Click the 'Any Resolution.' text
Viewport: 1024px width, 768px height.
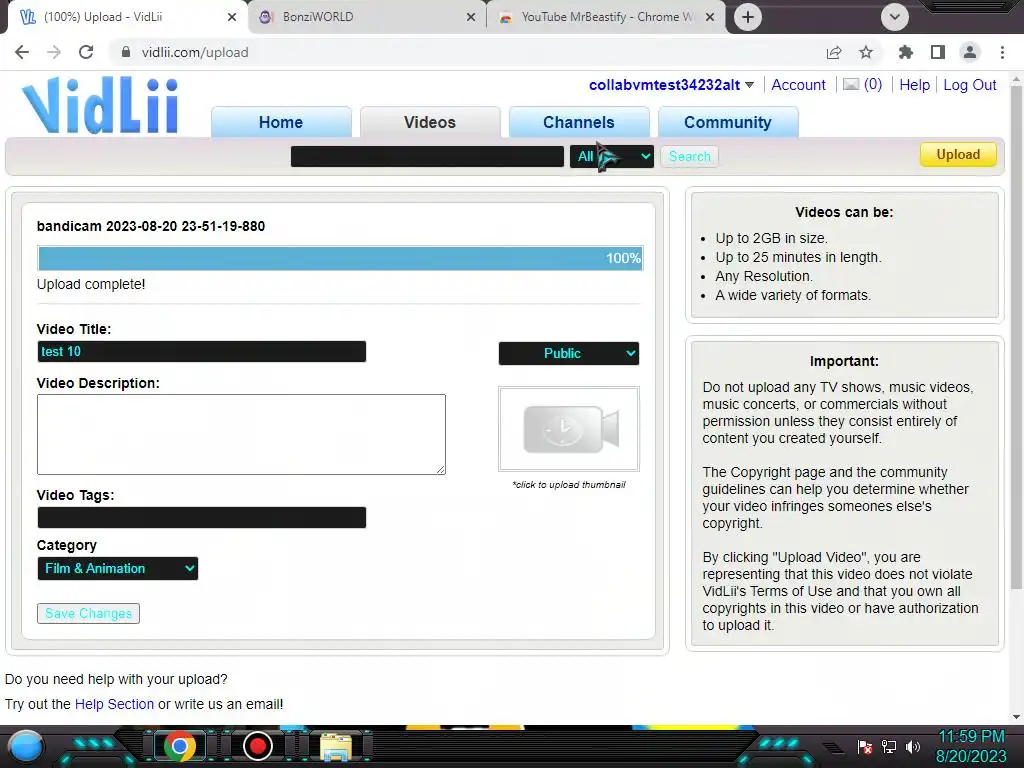coord(763,276)
